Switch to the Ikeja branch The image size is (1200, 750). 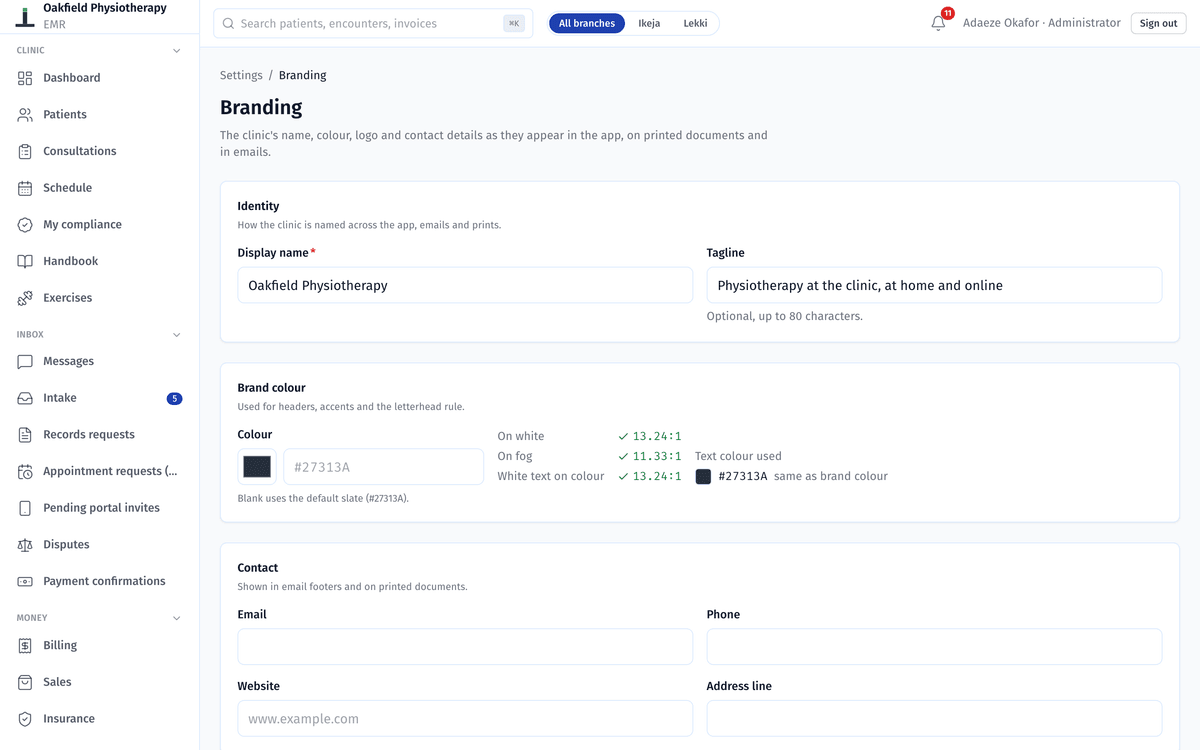[x=649, y=23]
